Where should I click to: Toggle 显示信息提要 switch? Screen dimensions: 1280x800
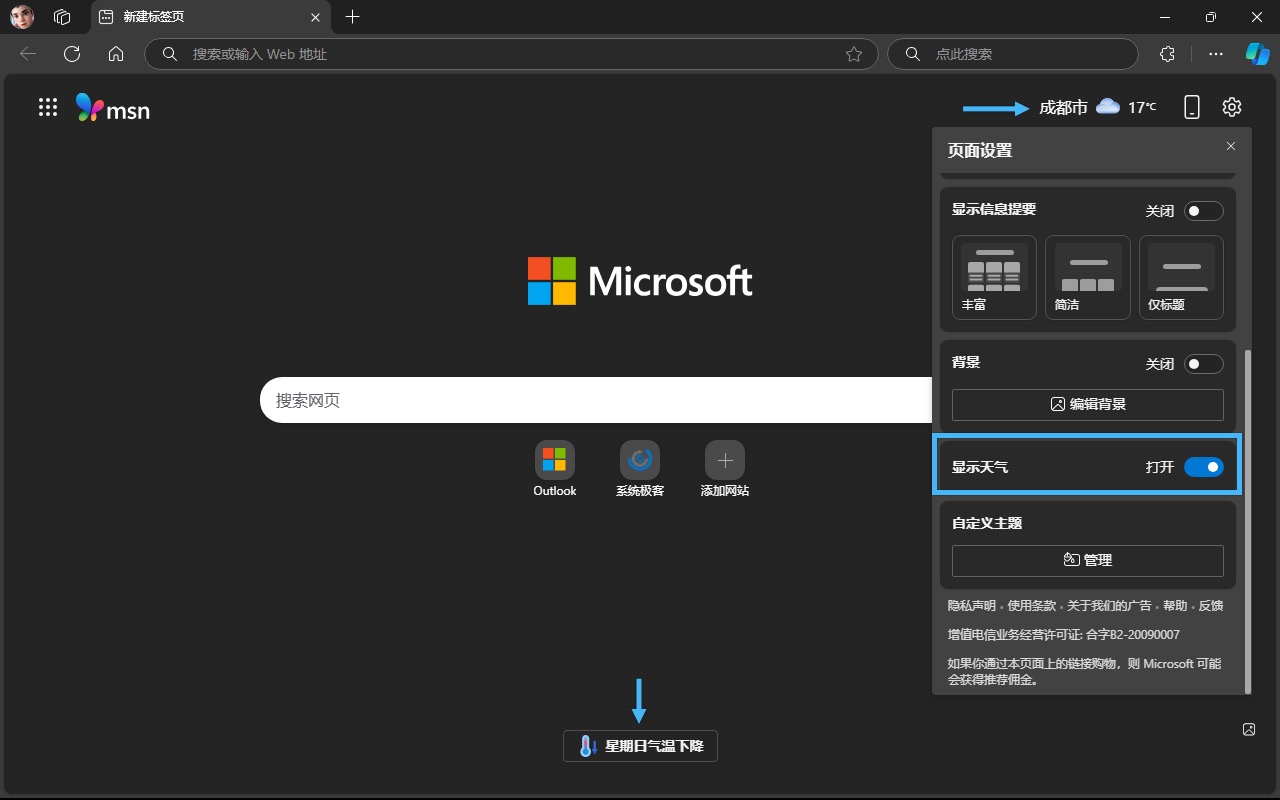pyautogui.click(x=1204, y=211)
